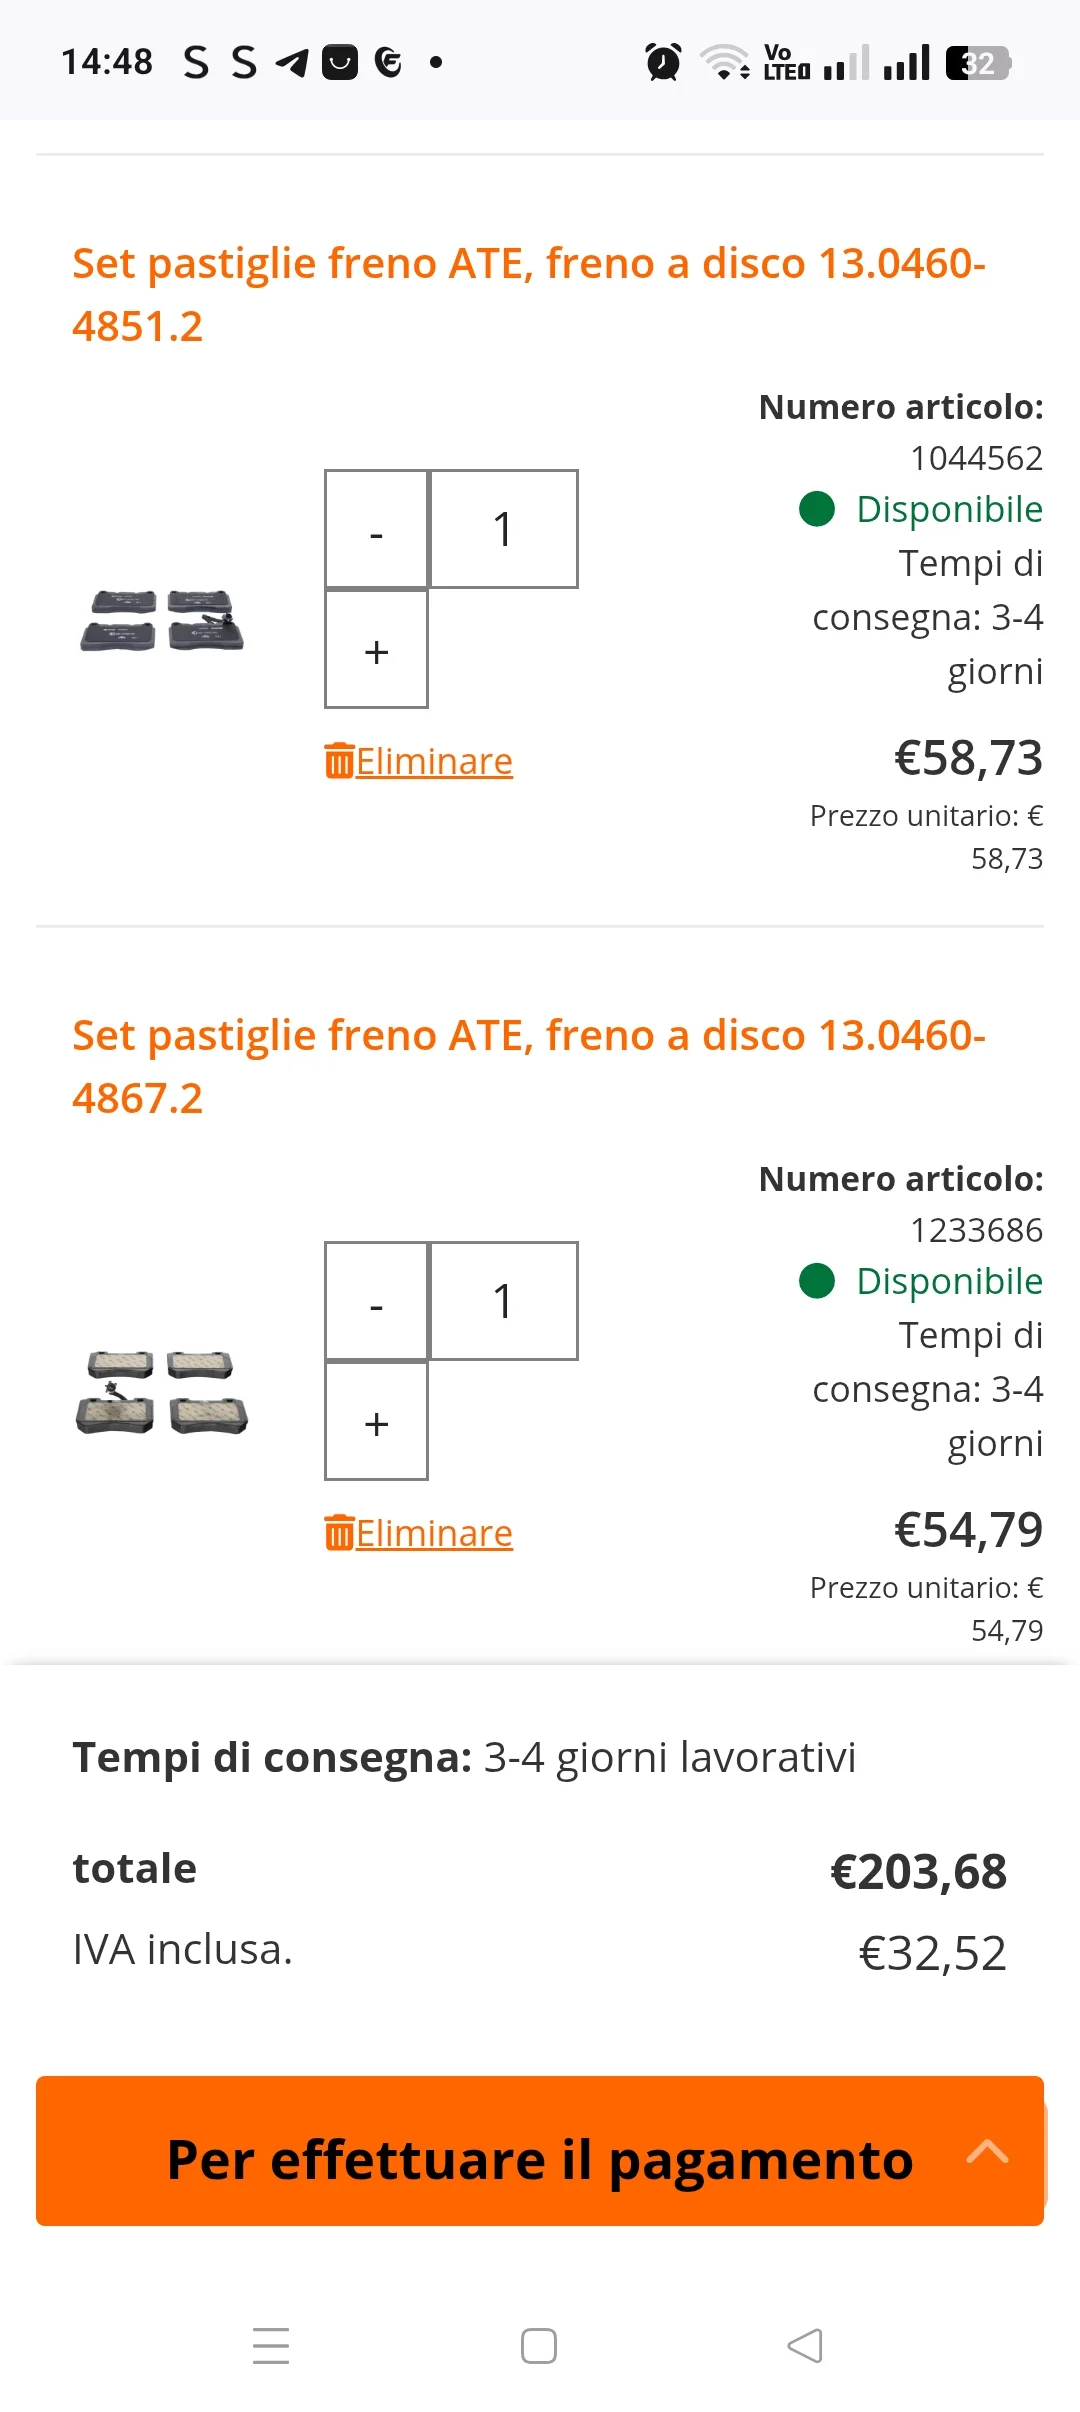The height and width of the screenshot is (2412, 1080).
Task: Open product title ending in 4867.2
Action: tap(528, 1066)
